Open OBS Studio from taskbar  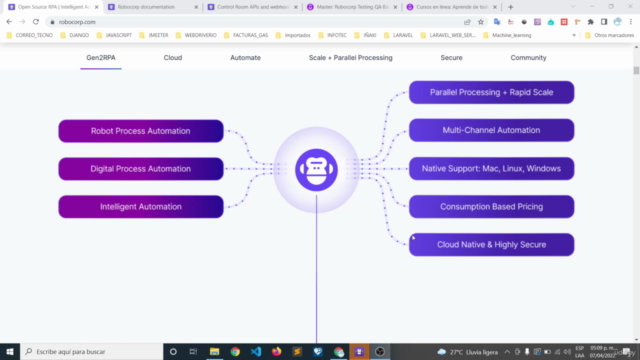[x=380, y=351]
